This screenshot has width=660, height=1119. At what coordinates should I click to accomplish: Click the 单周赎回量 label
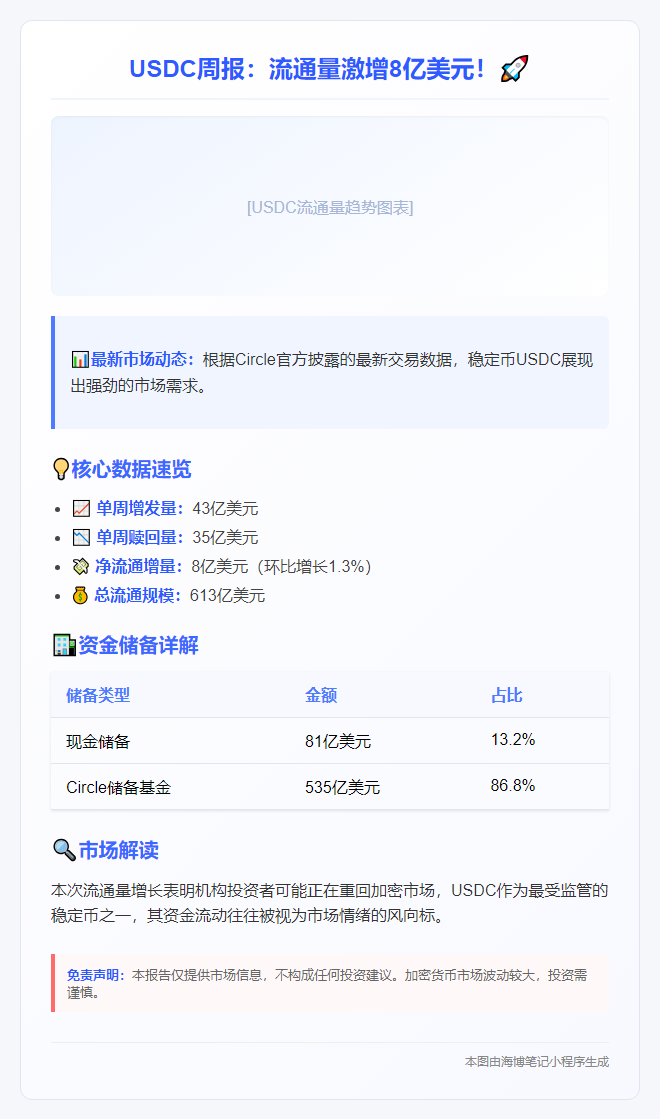(140, 537)
